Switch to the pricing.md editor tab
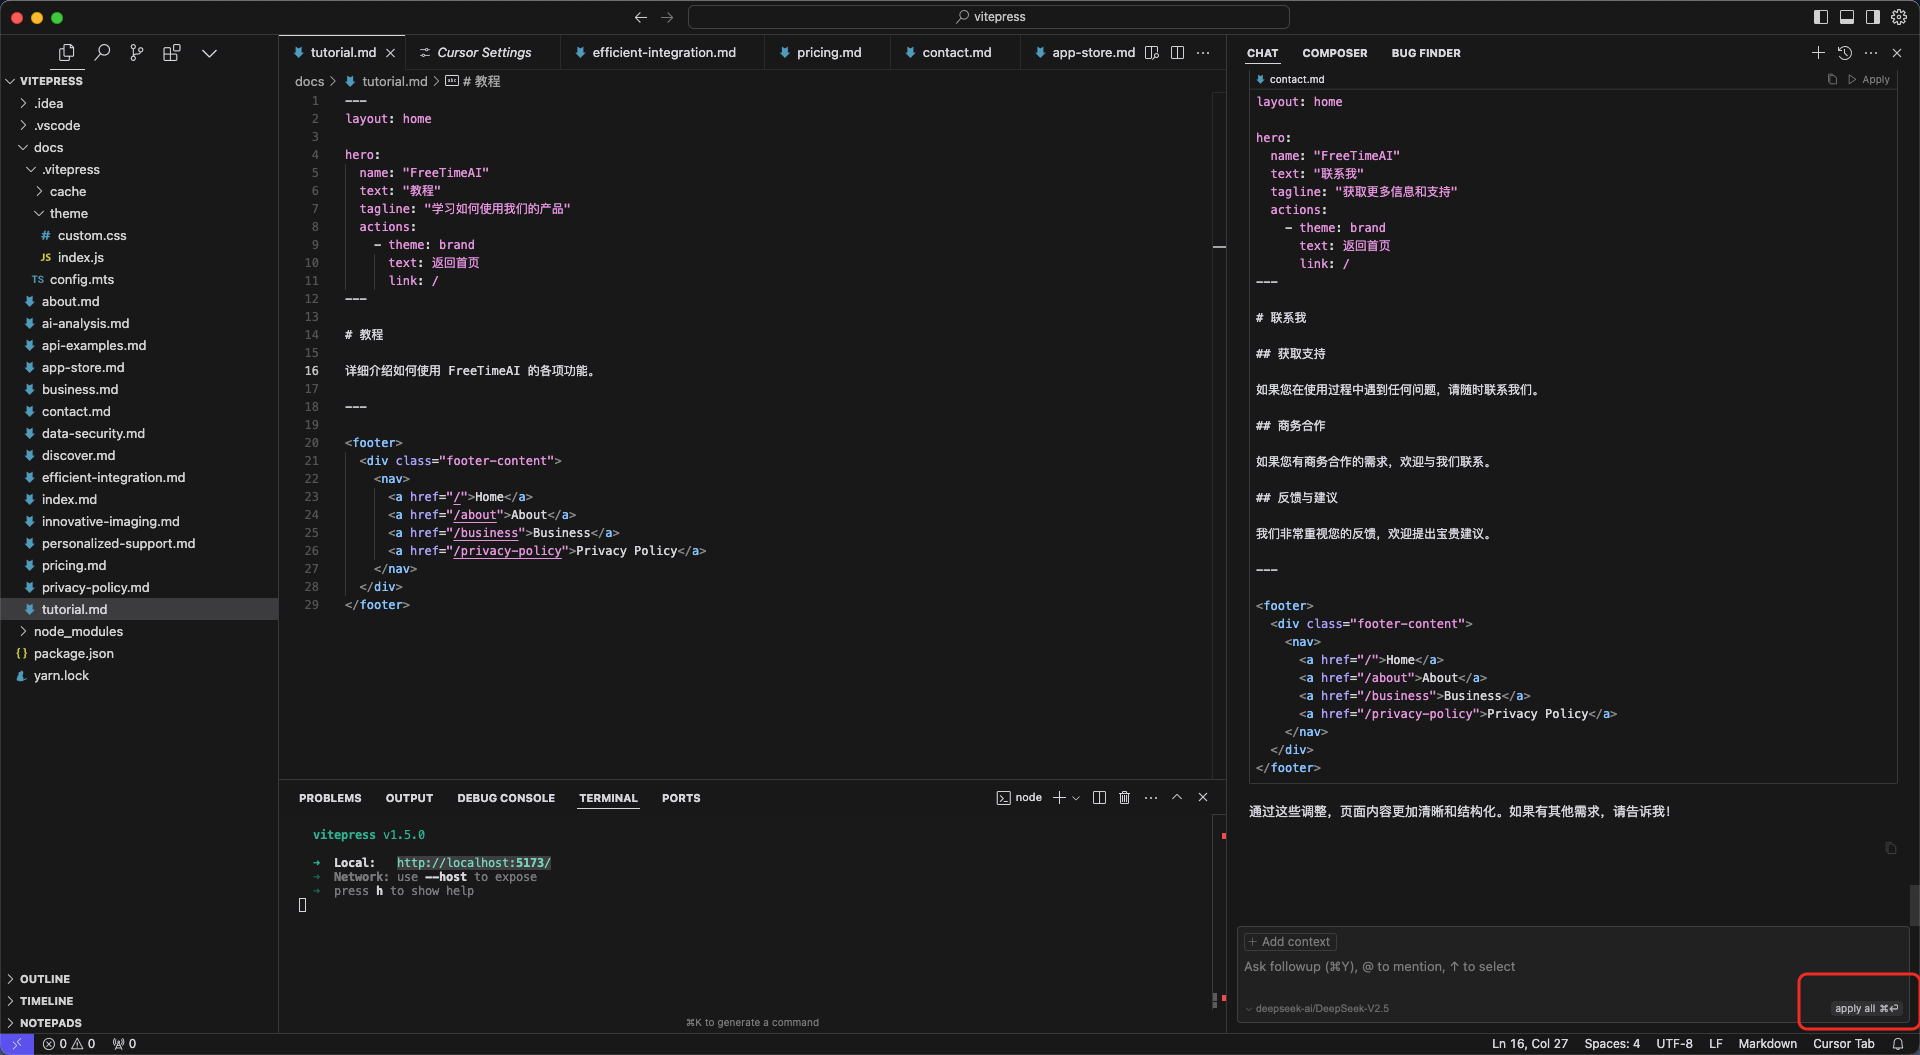The height and width of the screenshot is (1055, 1920). tap(828, 53)
